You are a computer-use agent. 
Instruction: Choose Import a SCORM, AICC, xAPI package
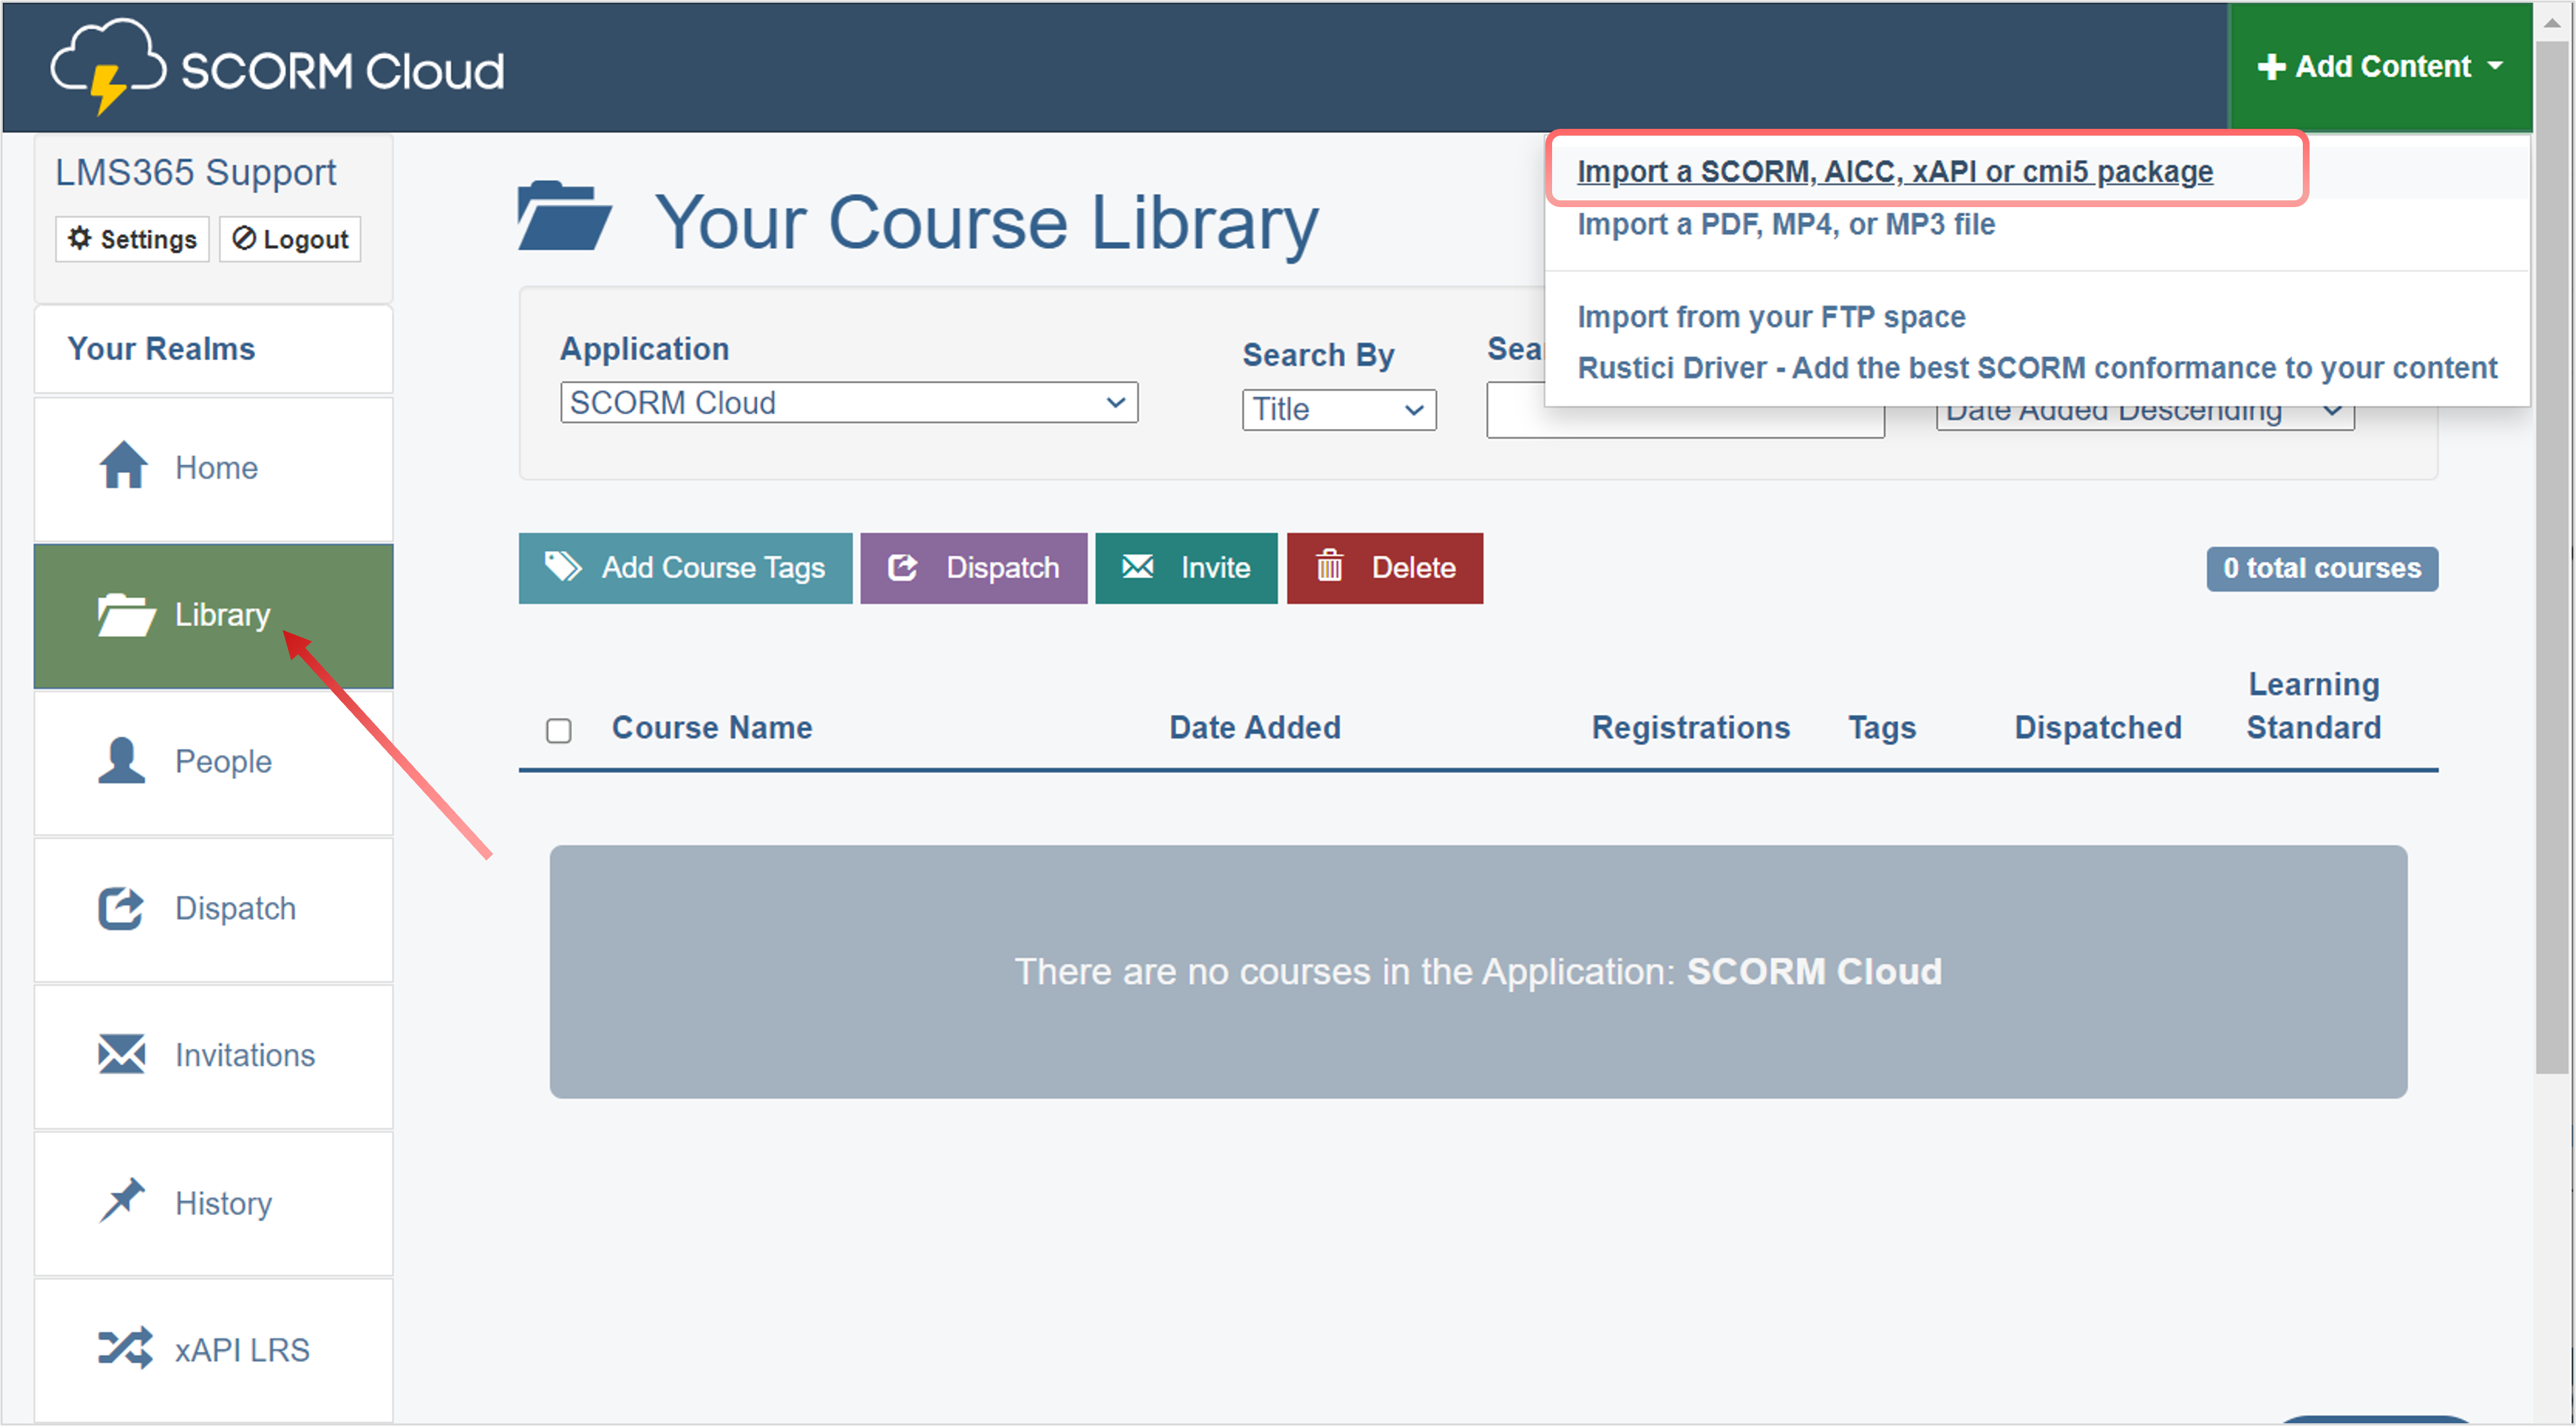(1895, 171)
